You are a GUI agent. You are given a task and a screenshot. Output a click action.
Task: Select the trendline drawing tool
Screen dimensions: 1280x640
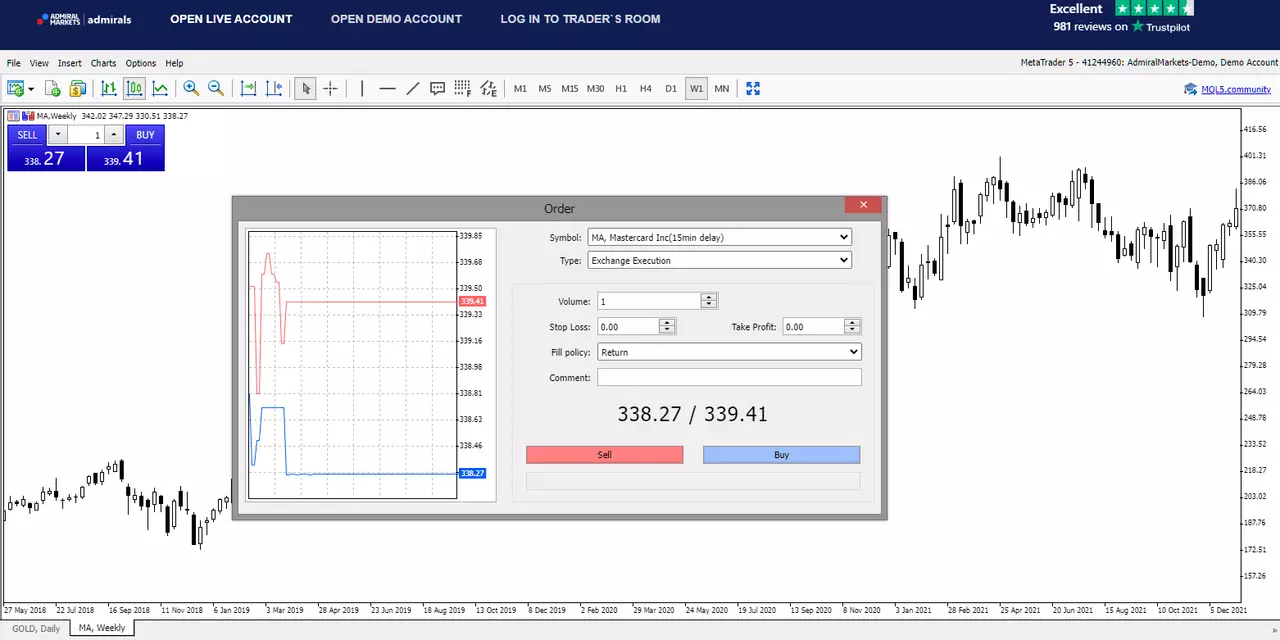point(412,89)
